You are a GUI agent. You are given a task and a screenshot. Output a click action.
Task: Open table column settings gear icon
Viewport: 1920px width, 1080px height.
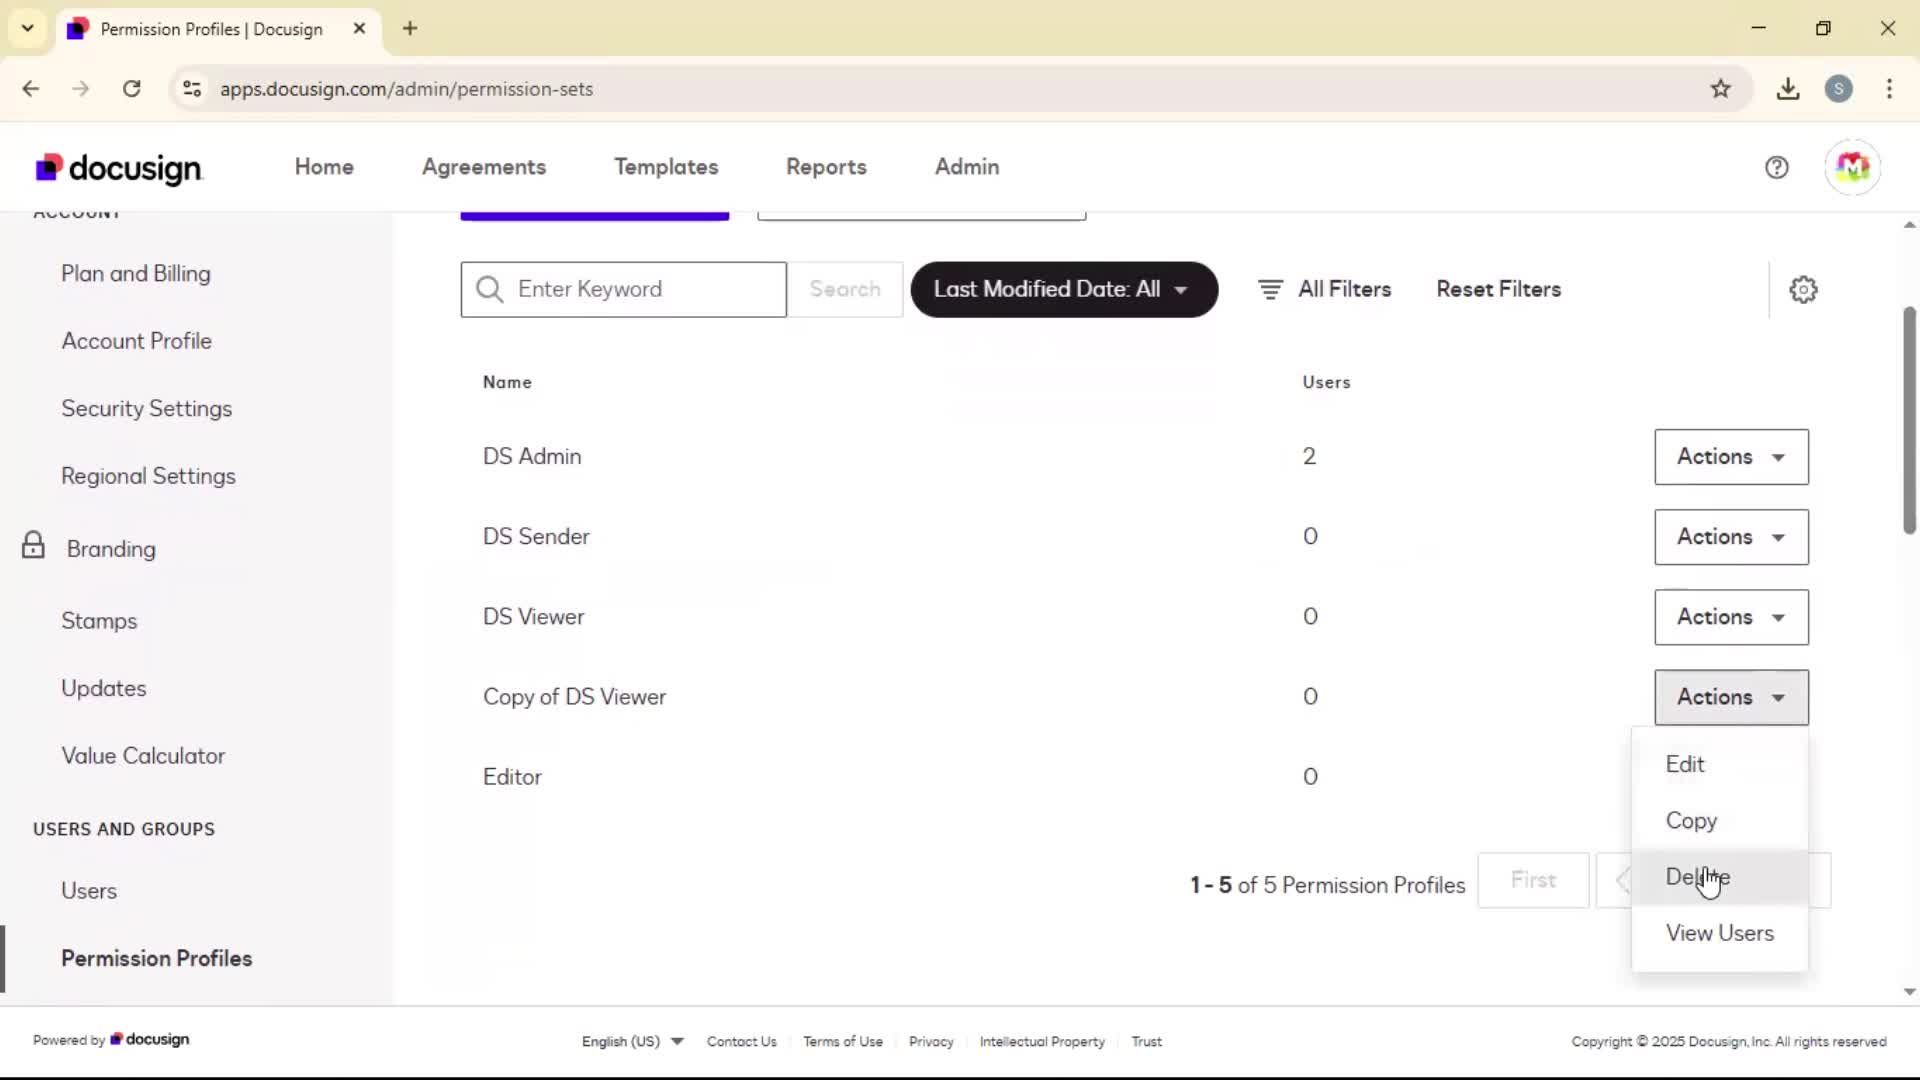(1803, 290)
